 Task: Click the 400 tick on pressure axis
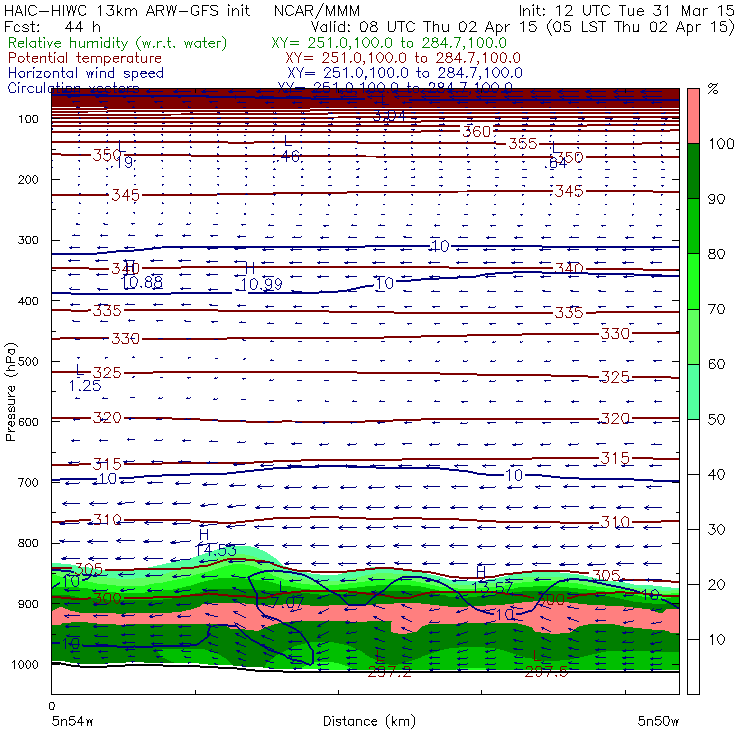tap(28, 301)
